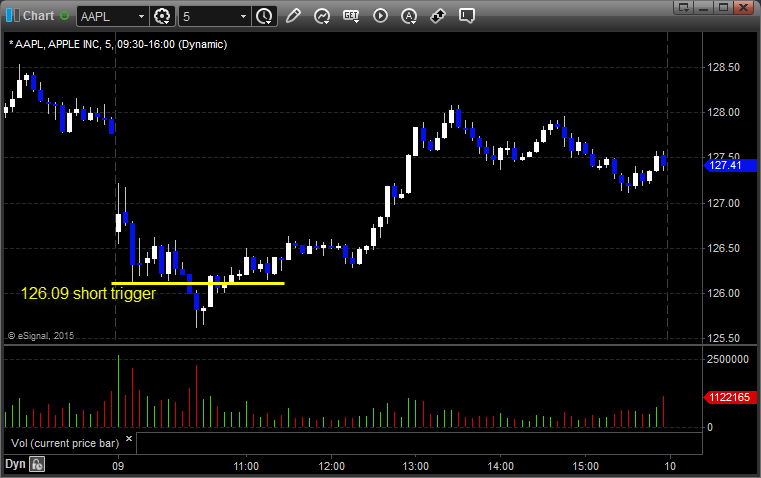Click the Dyn label at bottom left

click(x=15, y=464)
